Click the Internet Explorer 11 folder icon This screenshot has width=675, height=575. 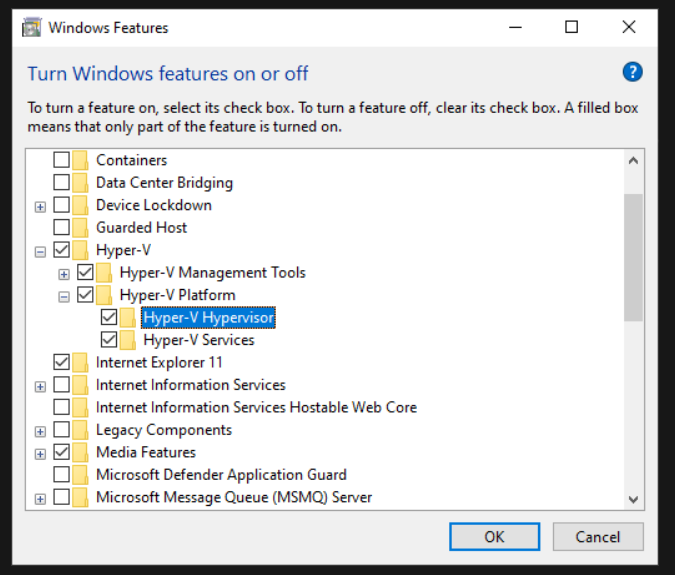(80, 362)
